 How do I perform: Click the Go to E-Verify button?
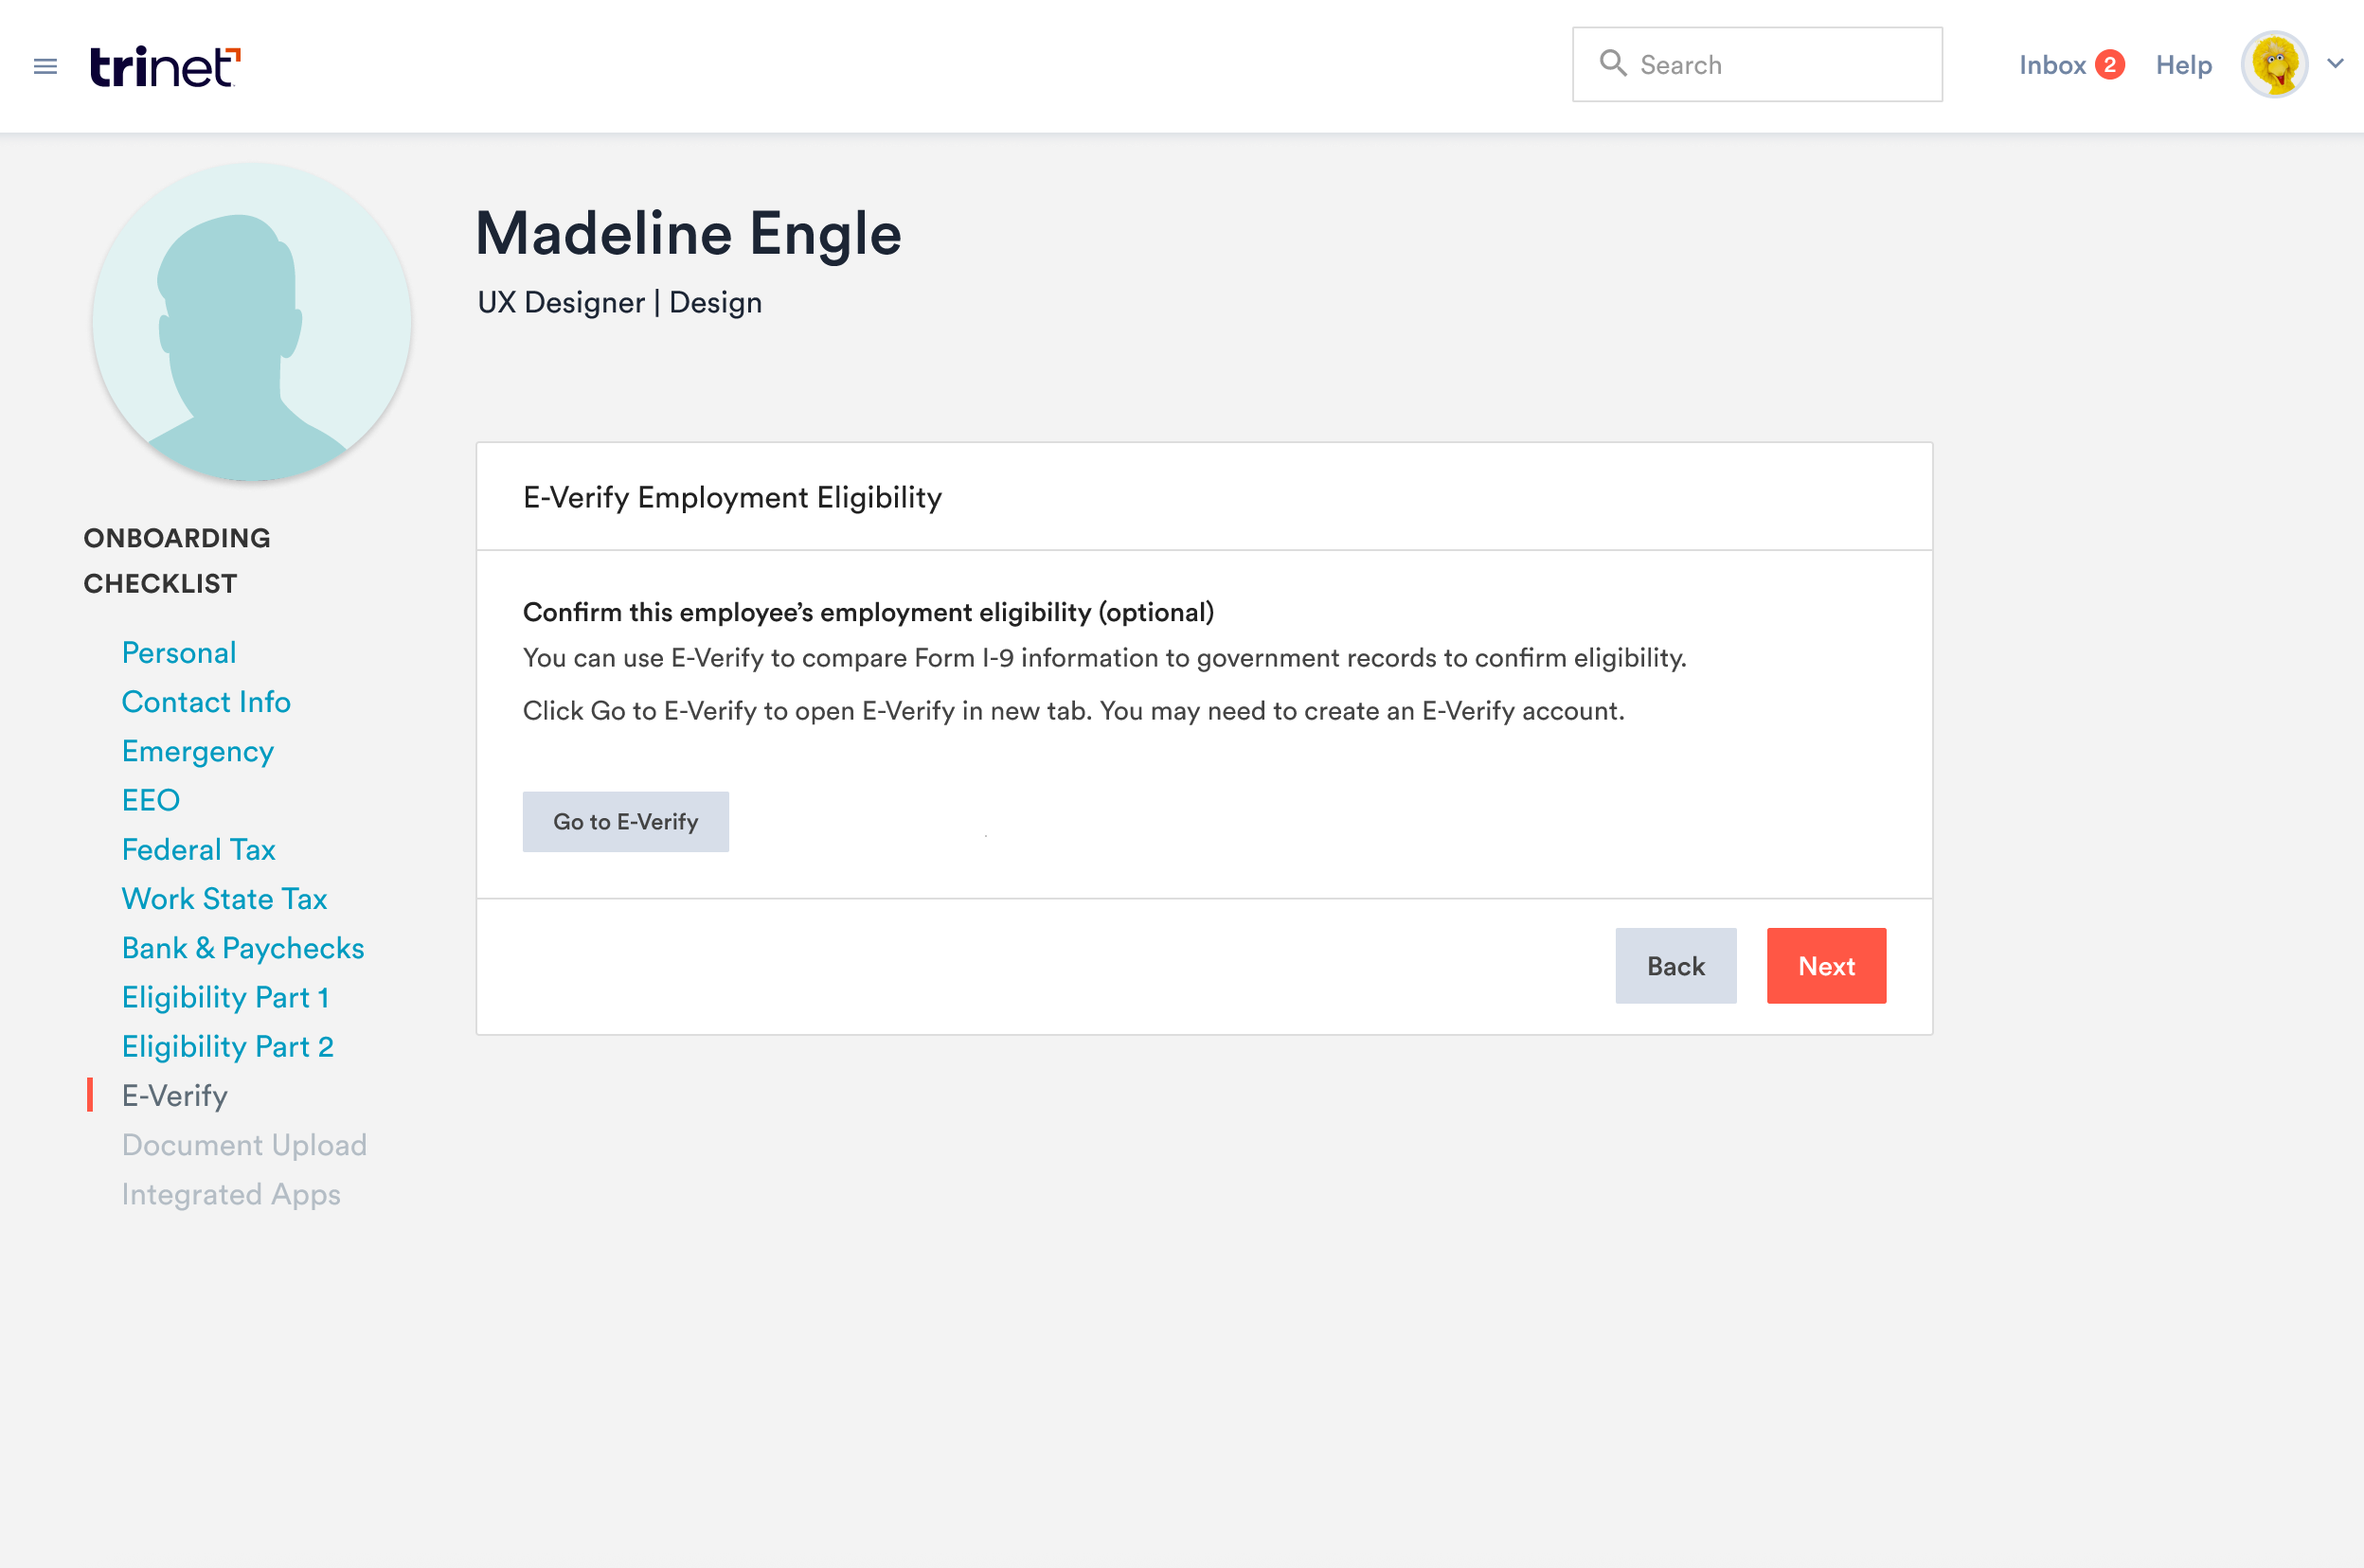[625, 822]
